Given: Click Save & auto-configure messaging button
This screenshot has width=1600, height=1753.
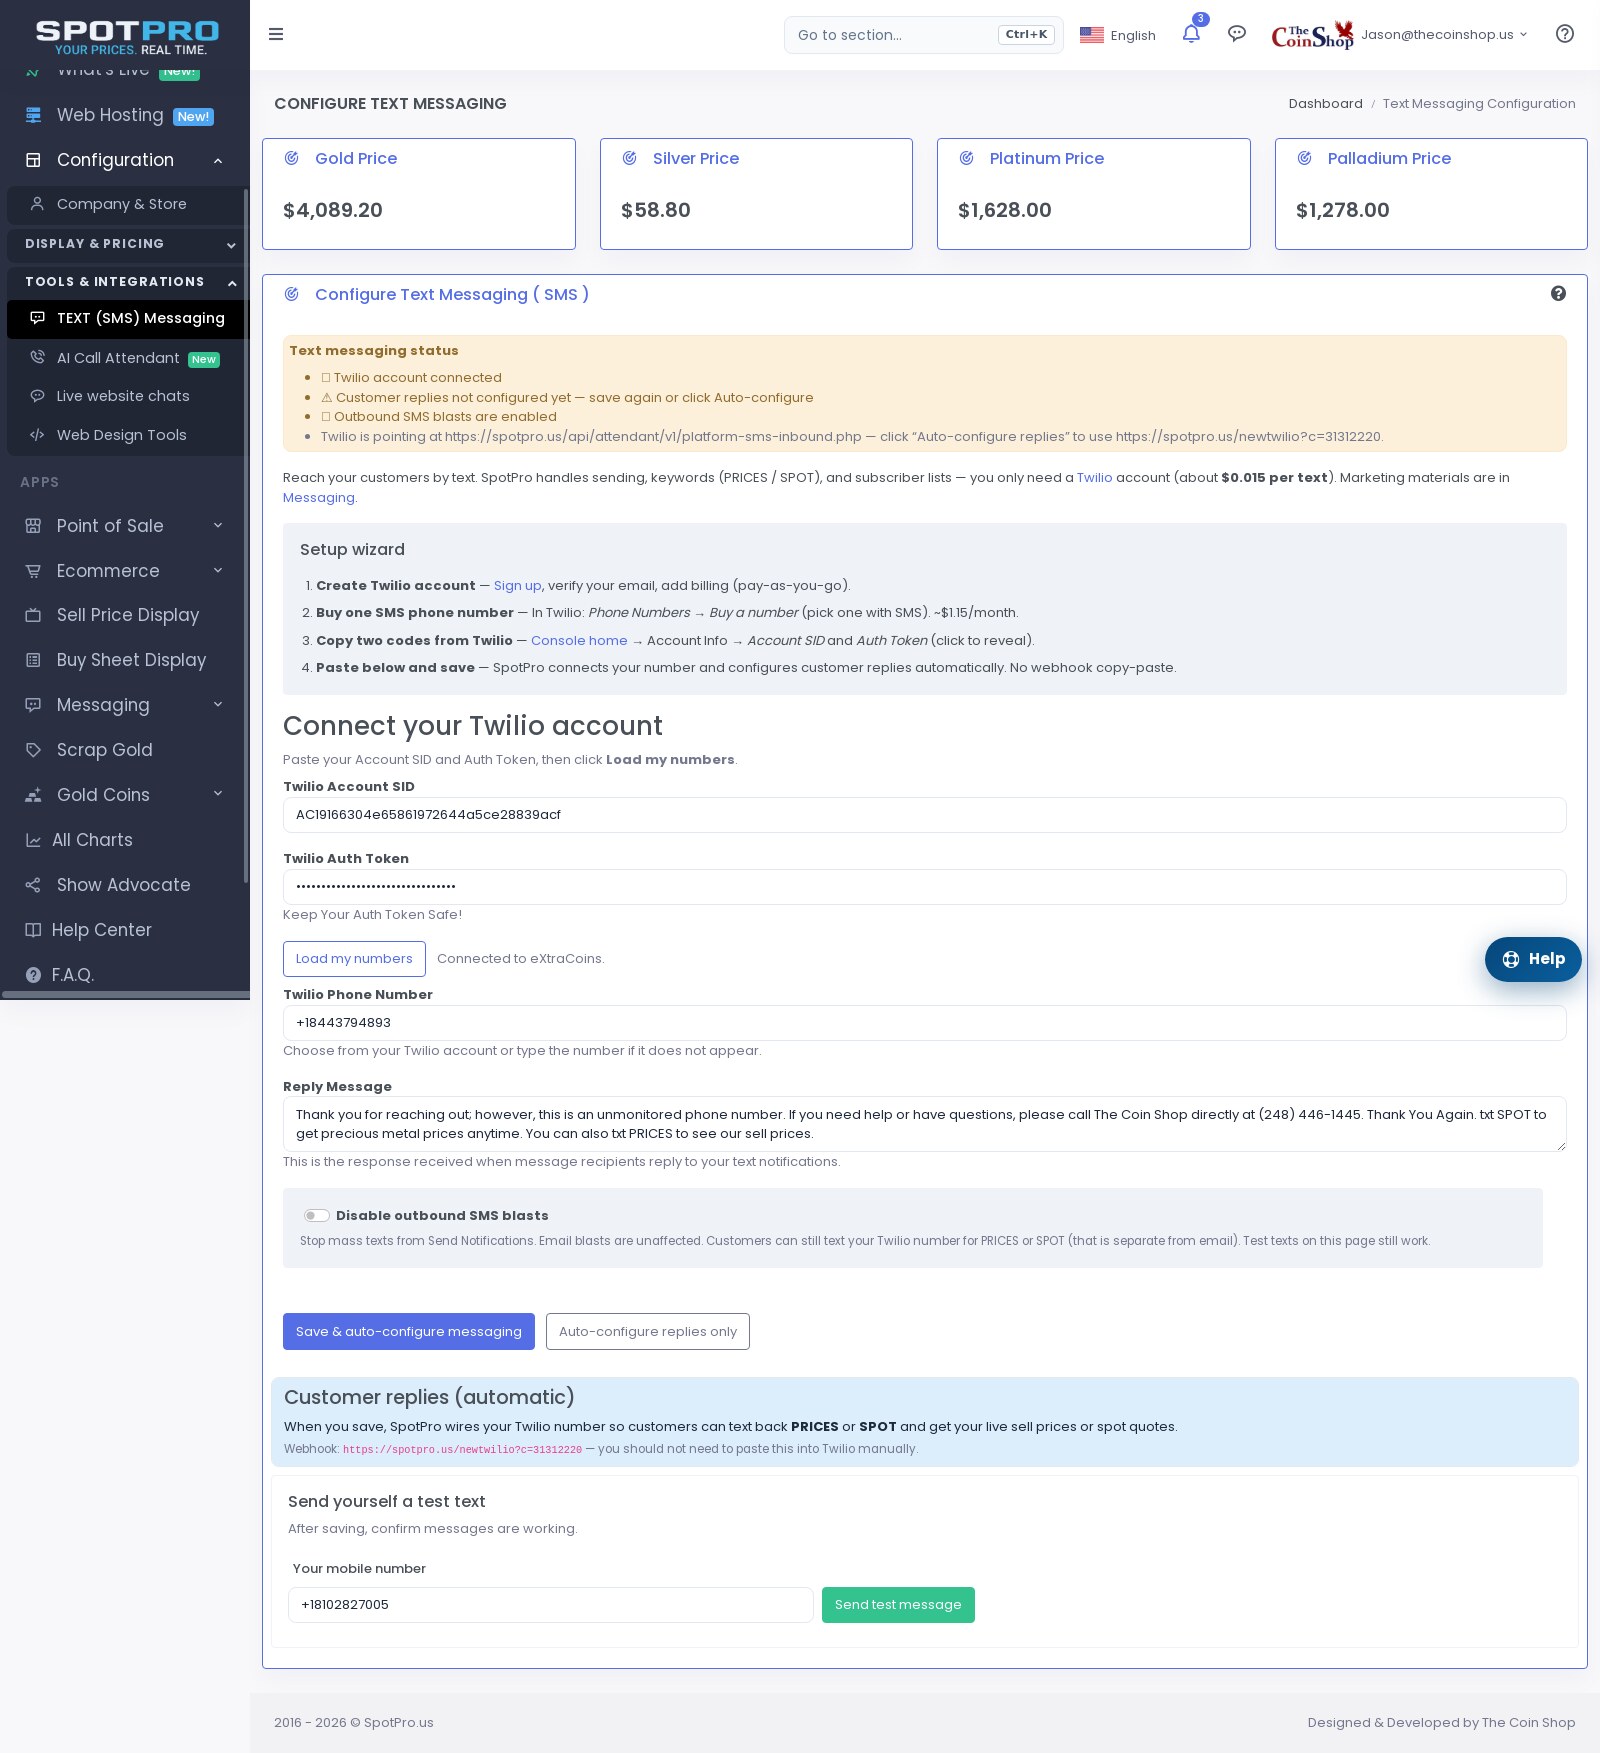Looking at the screenshot, I should point(409,1331).
